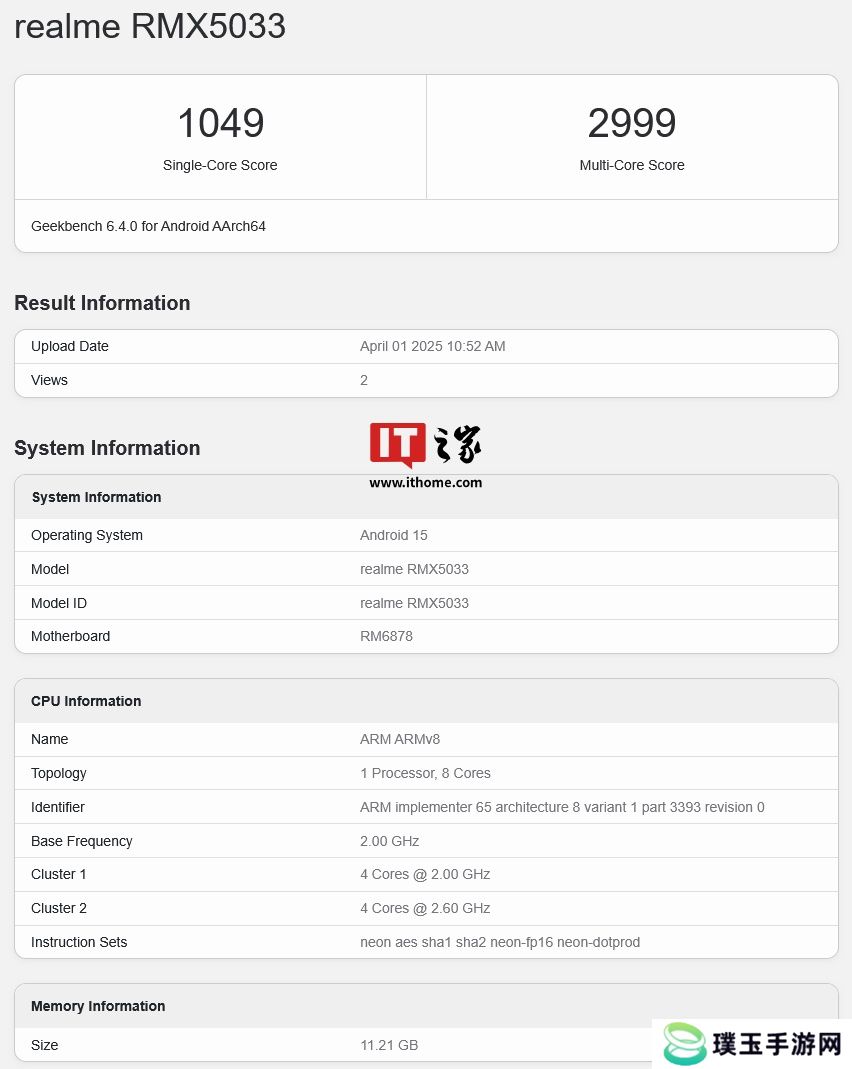The image size is (852, 1069).
Task: Select the 11.21 GB memory size value
Action: pyautogui.click(x=389, y=1045)
